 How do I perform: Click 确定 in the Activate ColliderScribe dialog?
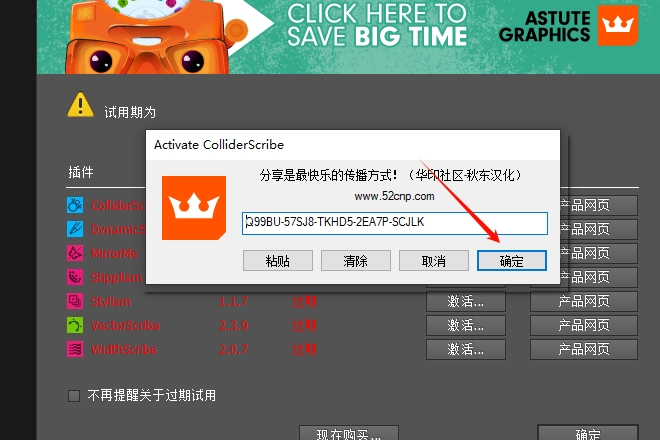(512, 261)
